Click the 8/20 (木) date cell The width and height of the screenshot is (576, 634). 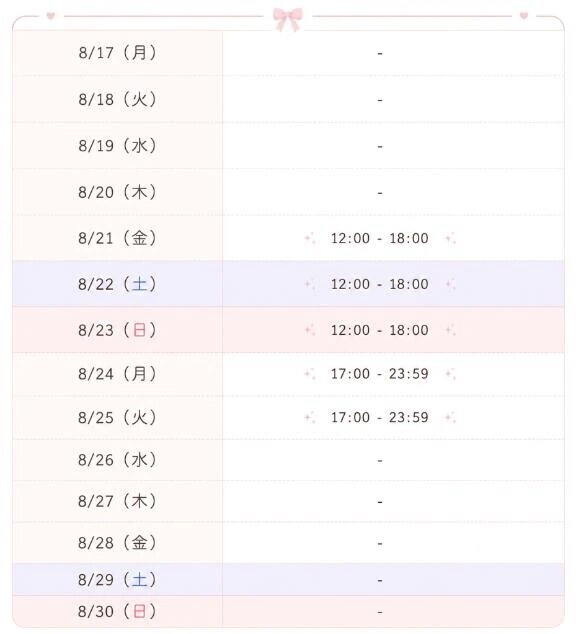click(x=117, y=192)
